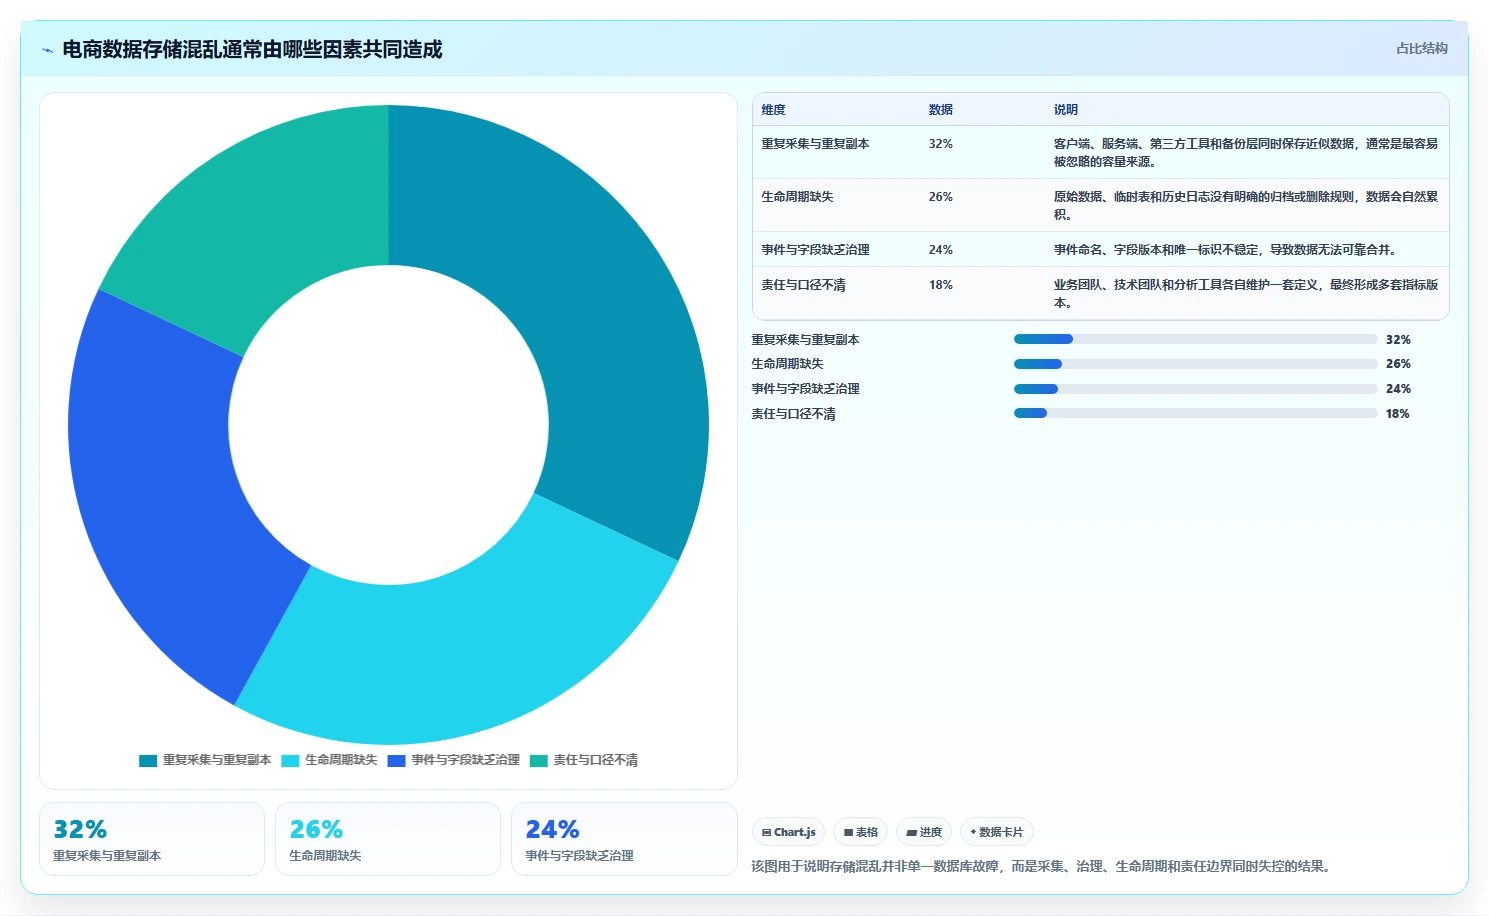Click the 维度 column header
1489x916 pixels.
773,110
